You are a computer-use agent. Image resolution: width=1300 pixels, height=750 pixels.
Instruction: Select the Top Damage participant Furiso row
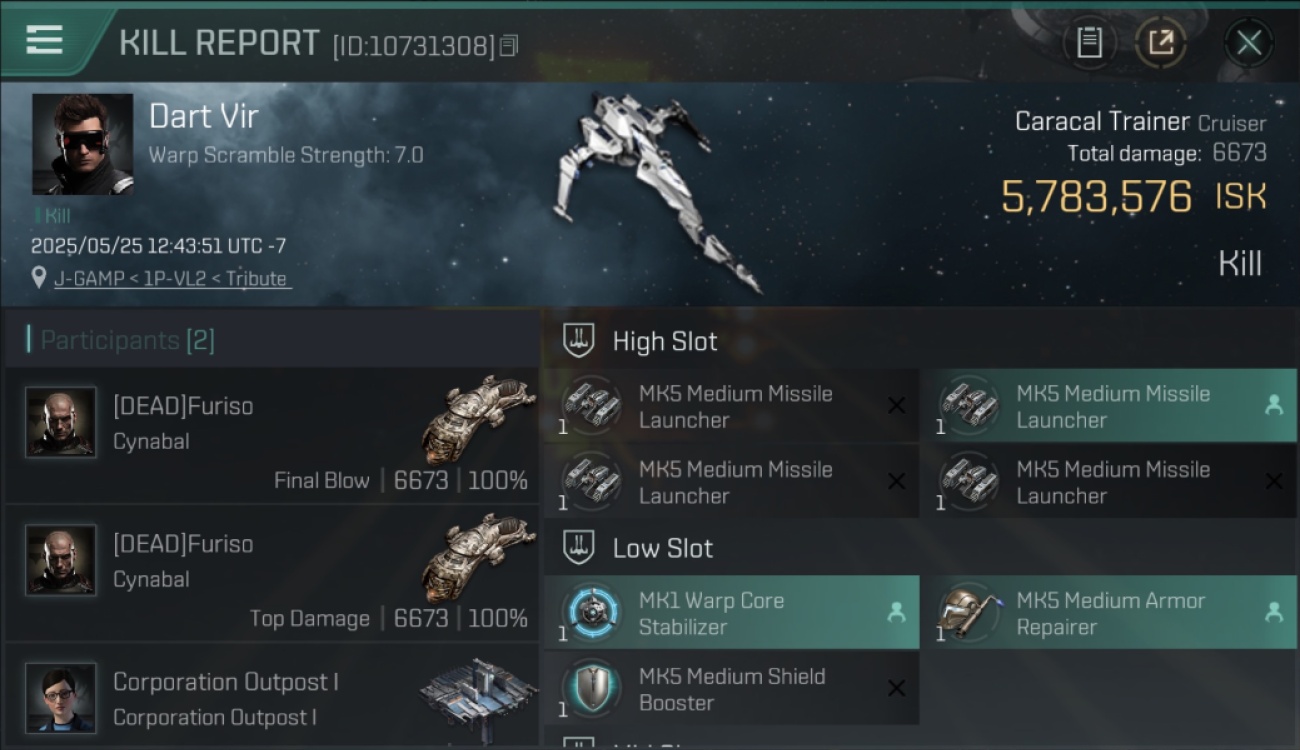(272, 573)
